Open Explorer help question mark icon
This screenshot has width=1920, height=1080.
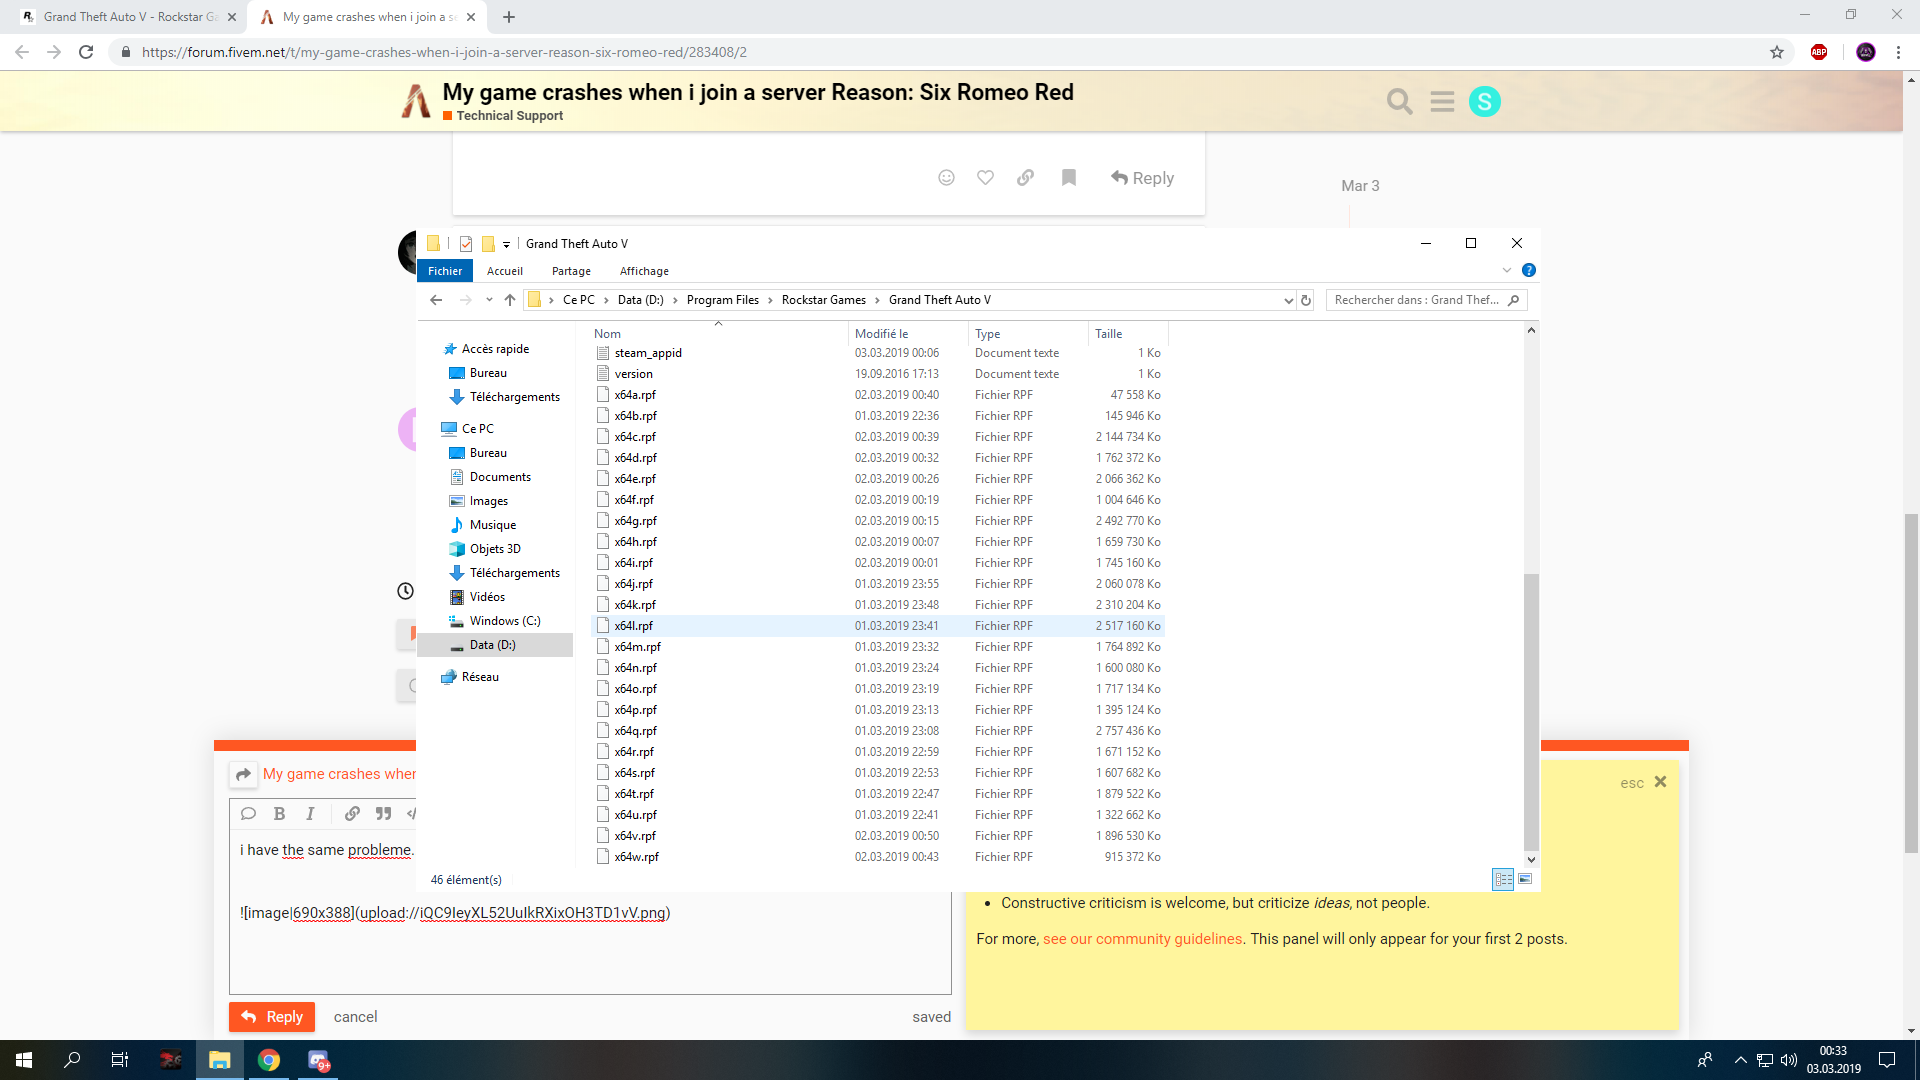tap(1528, 270)
